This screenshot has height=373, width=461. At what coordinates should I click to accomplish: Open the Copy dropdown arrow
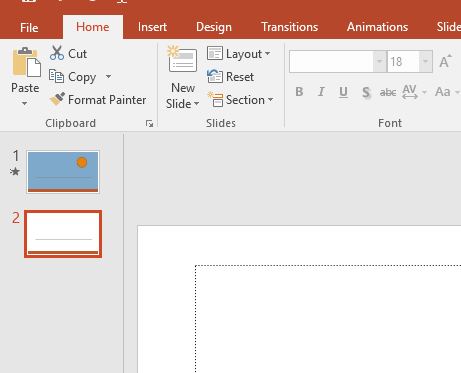pos(108,76)
